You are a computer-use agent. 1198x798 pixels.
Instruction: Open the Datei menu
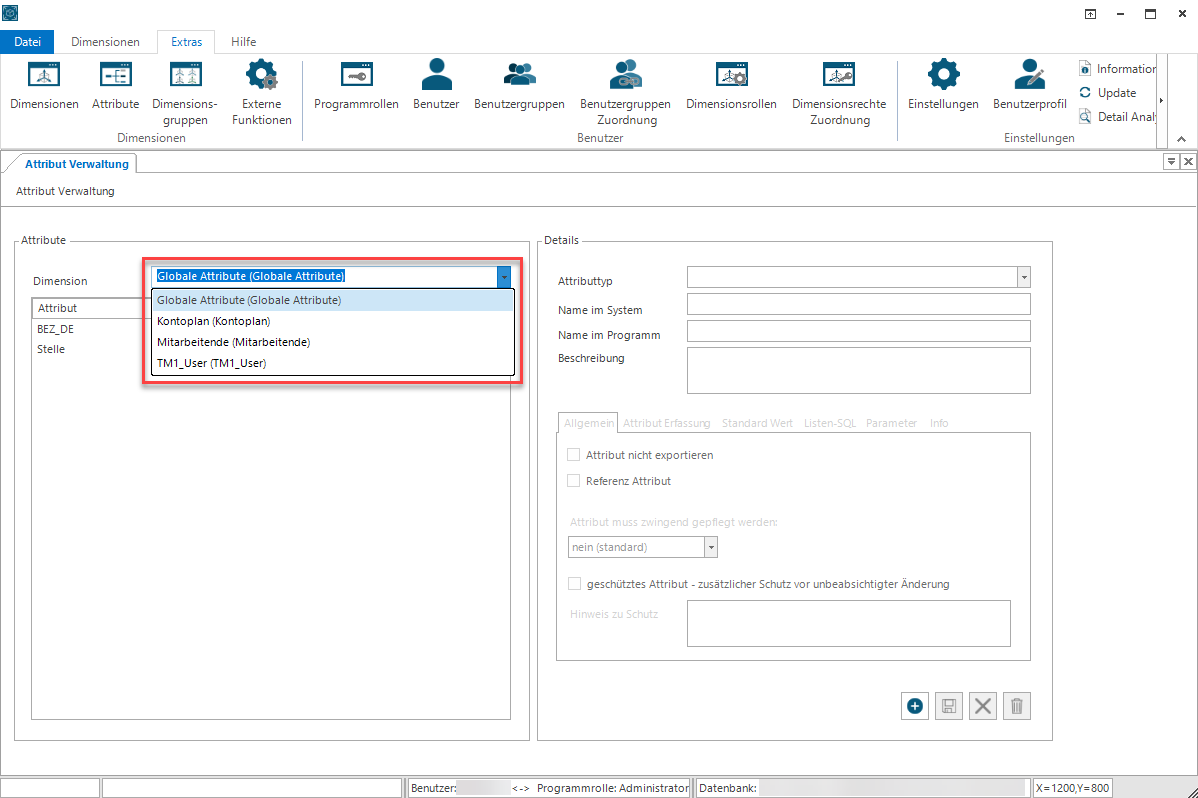coord(28,42)
